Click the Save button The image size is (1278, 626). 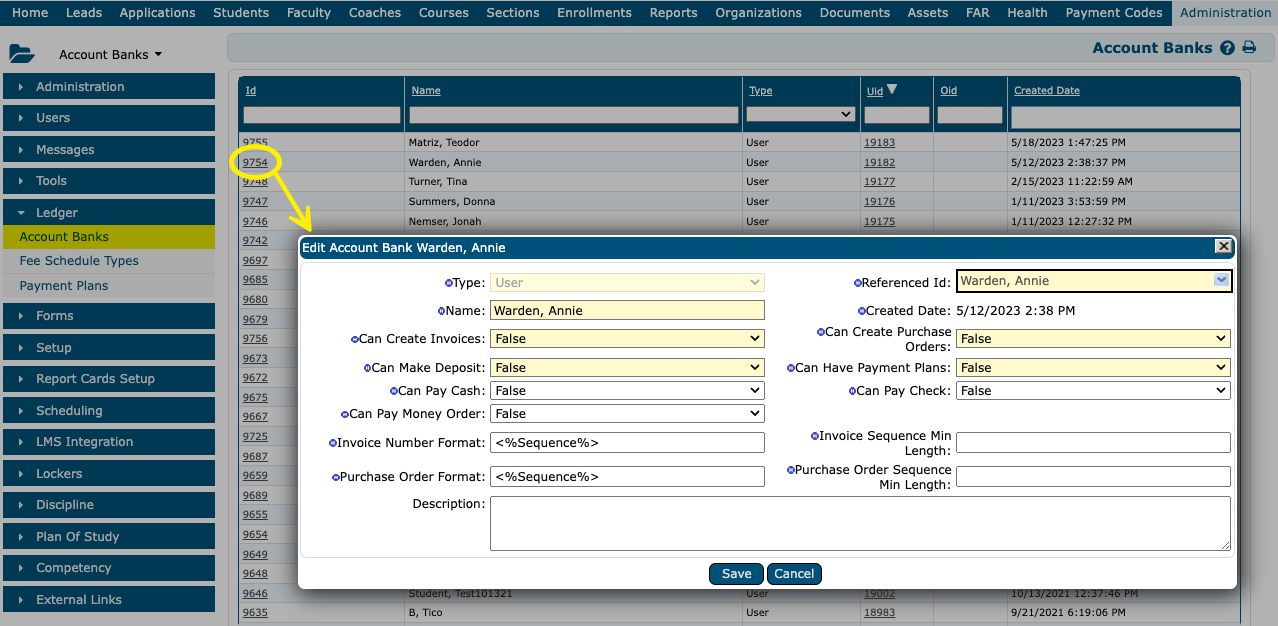[736, 574]
